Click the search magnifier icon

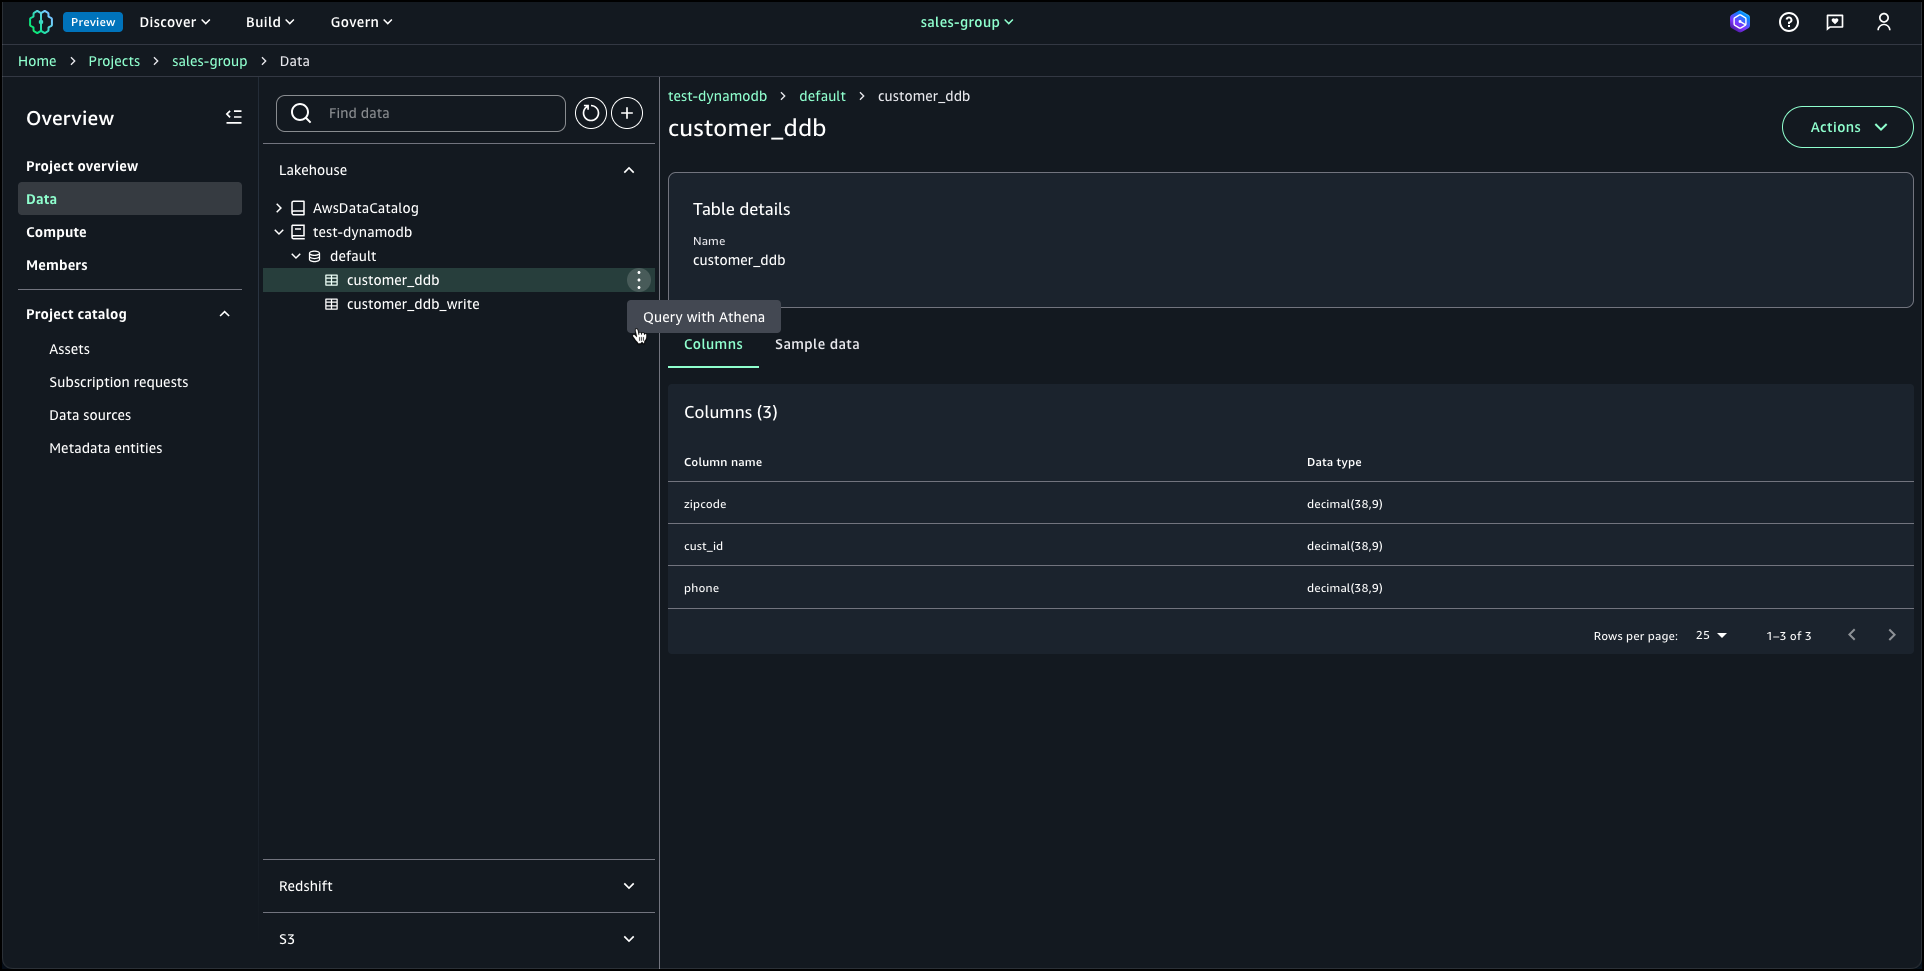tap(301, 113)
